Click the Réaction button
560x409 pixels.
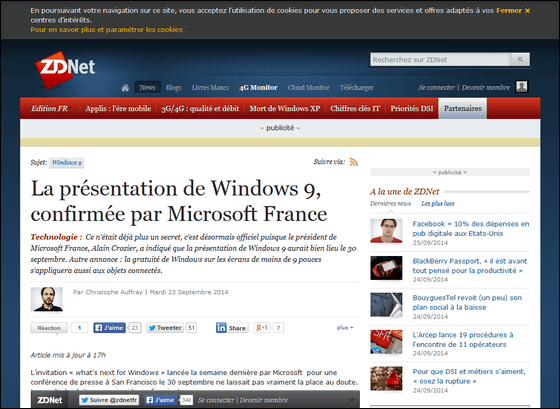pos(49,328)
